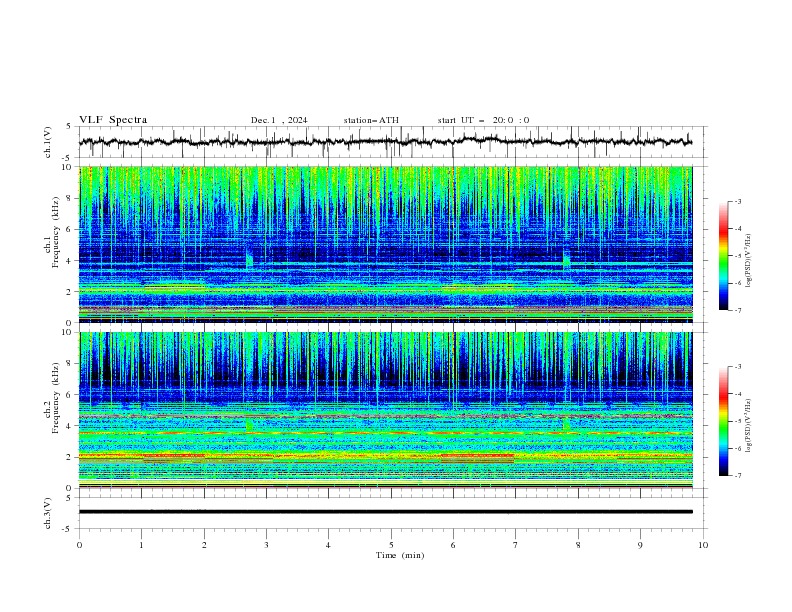Click the upper PSD color scale bar

pos(723,256)
